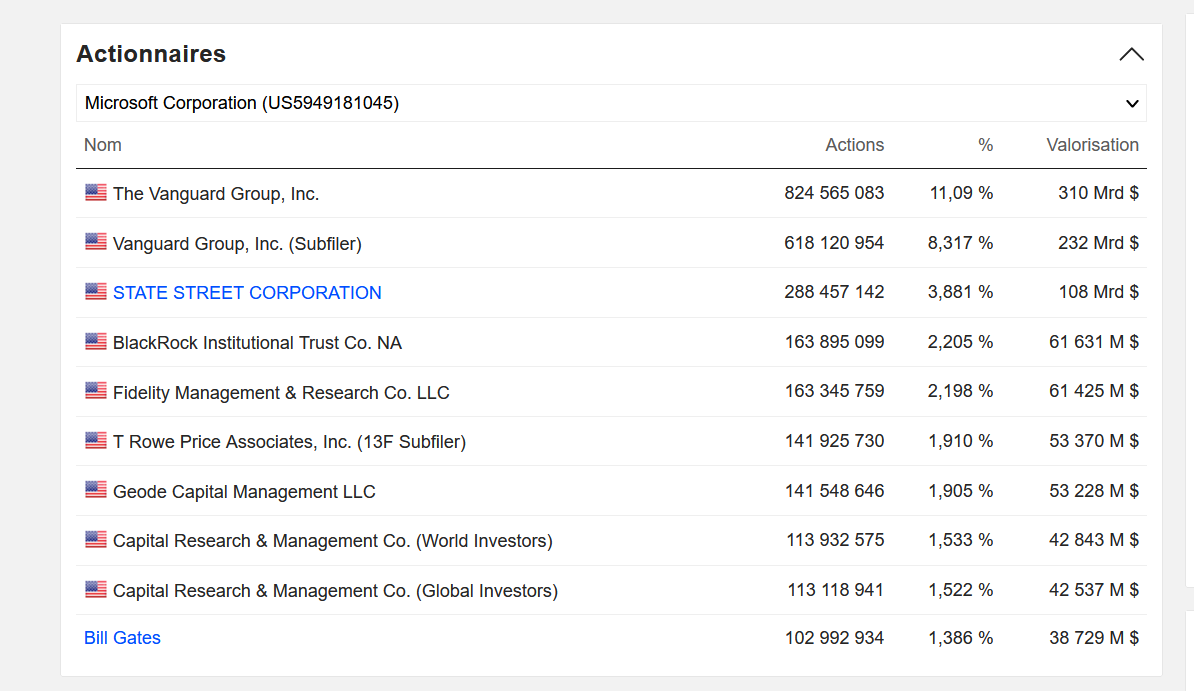Click the US flag beside BlackRock Institutional Trust
Screen dimensions: 1194x691
96,341
